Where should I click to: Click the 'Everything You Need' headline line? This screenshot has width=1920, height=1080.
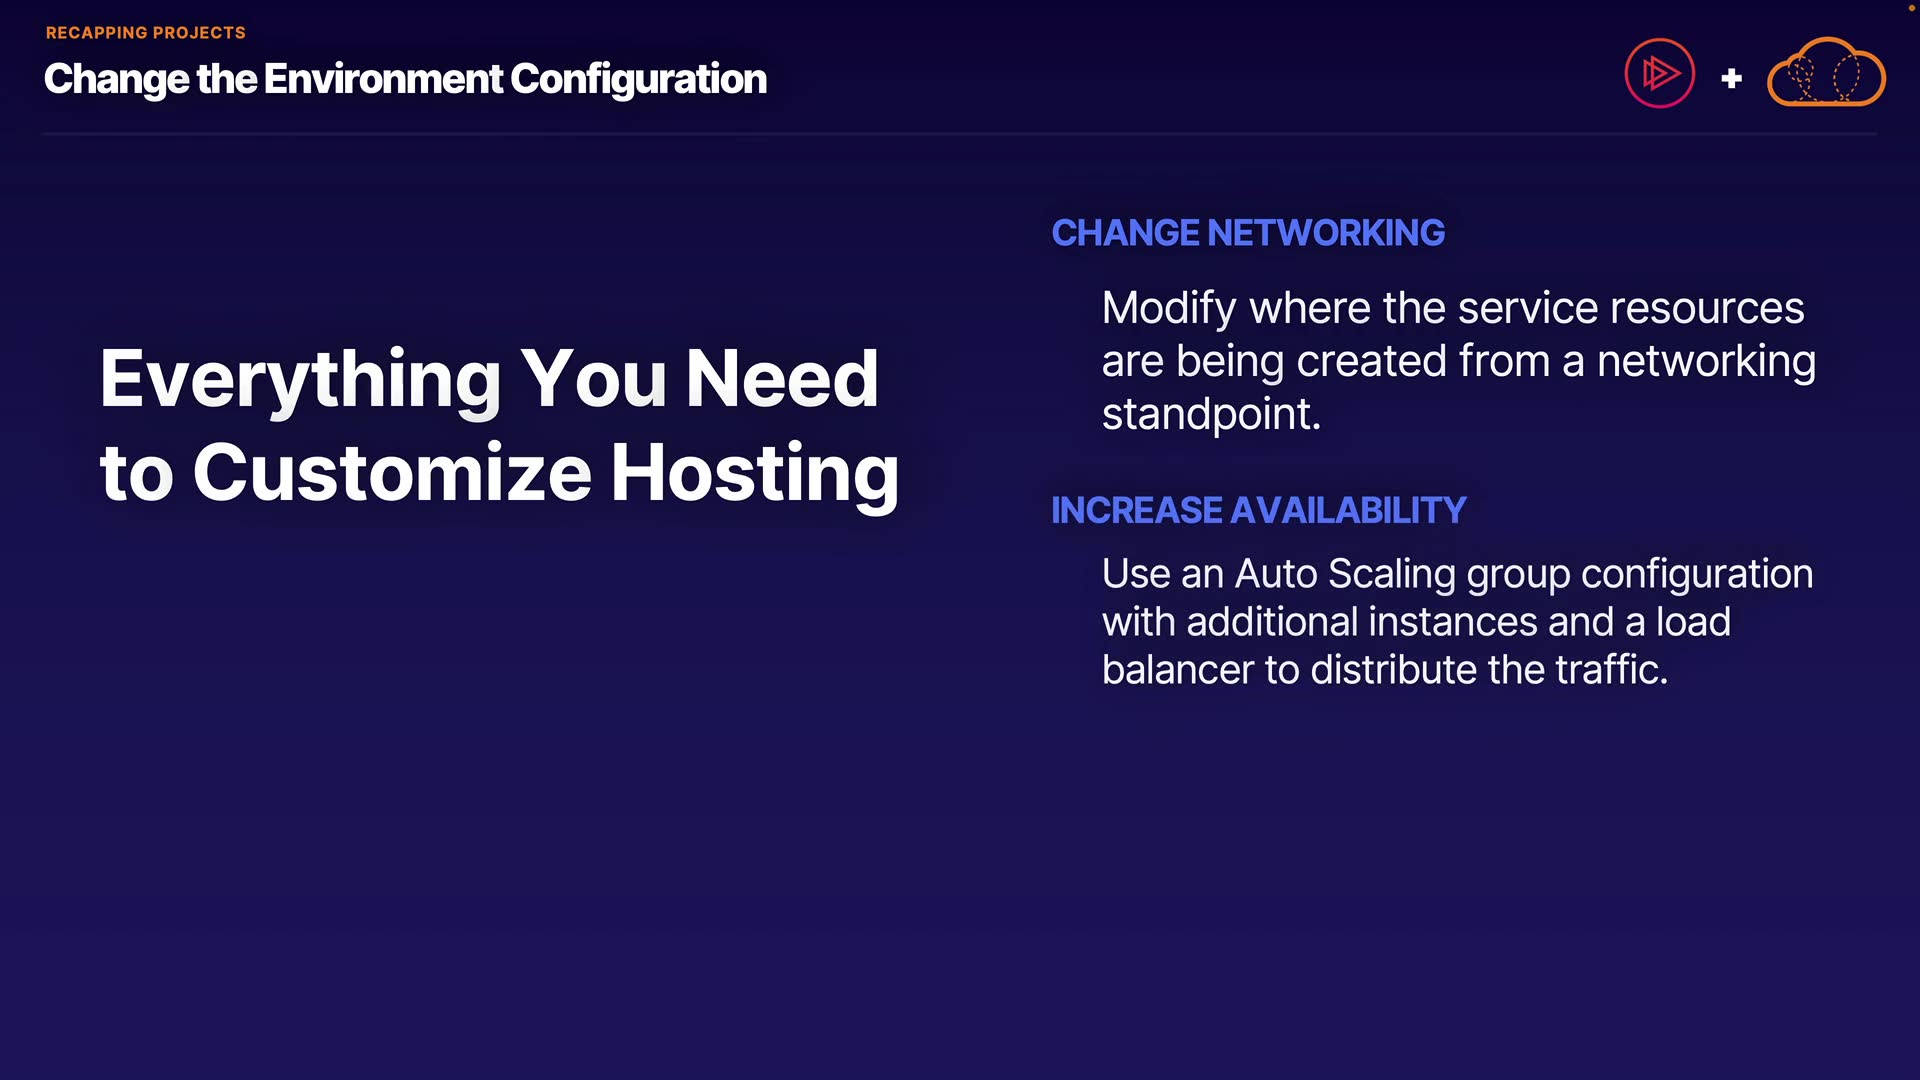(x=489, y=379)
